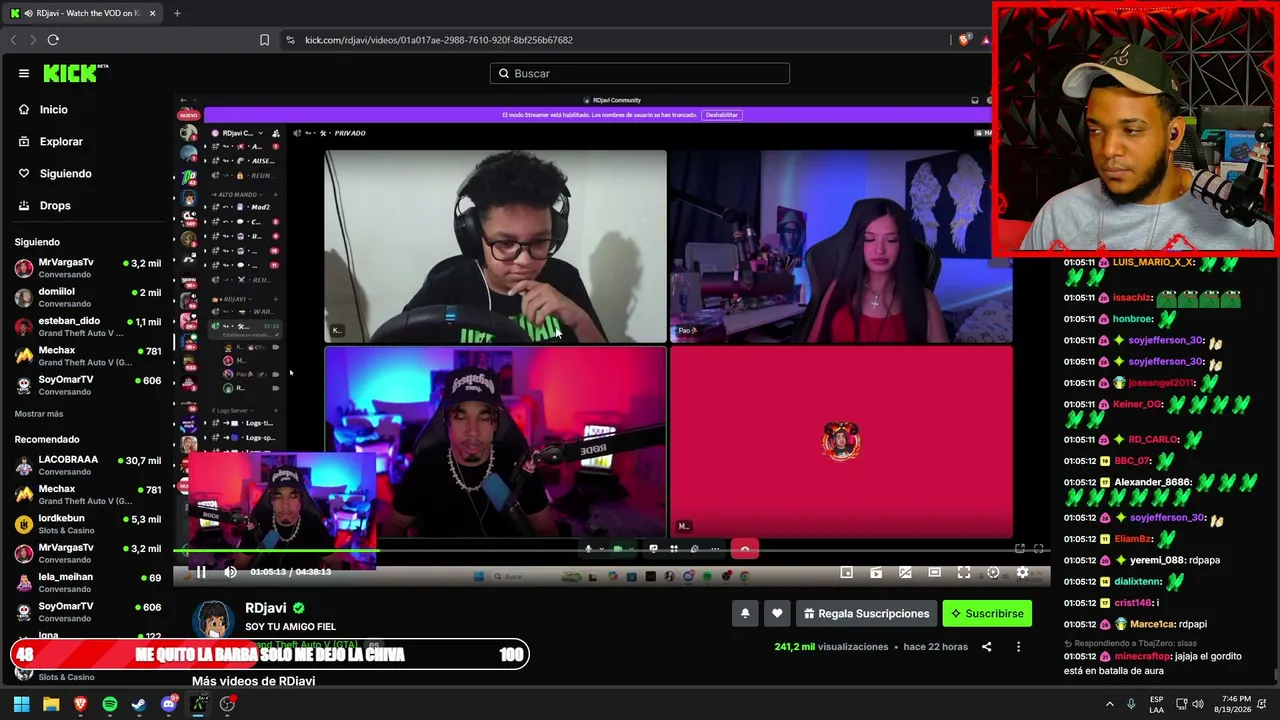Follow RDjavi with the heart button

tap(777, 614)
